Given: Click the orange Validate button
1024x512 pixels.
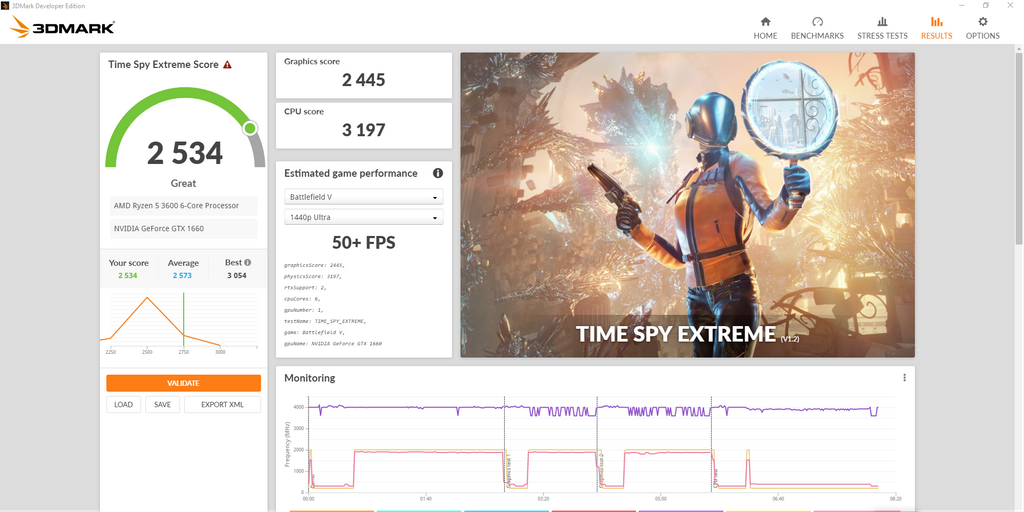Looking at the screenshot, I should (x=184, y=383).
